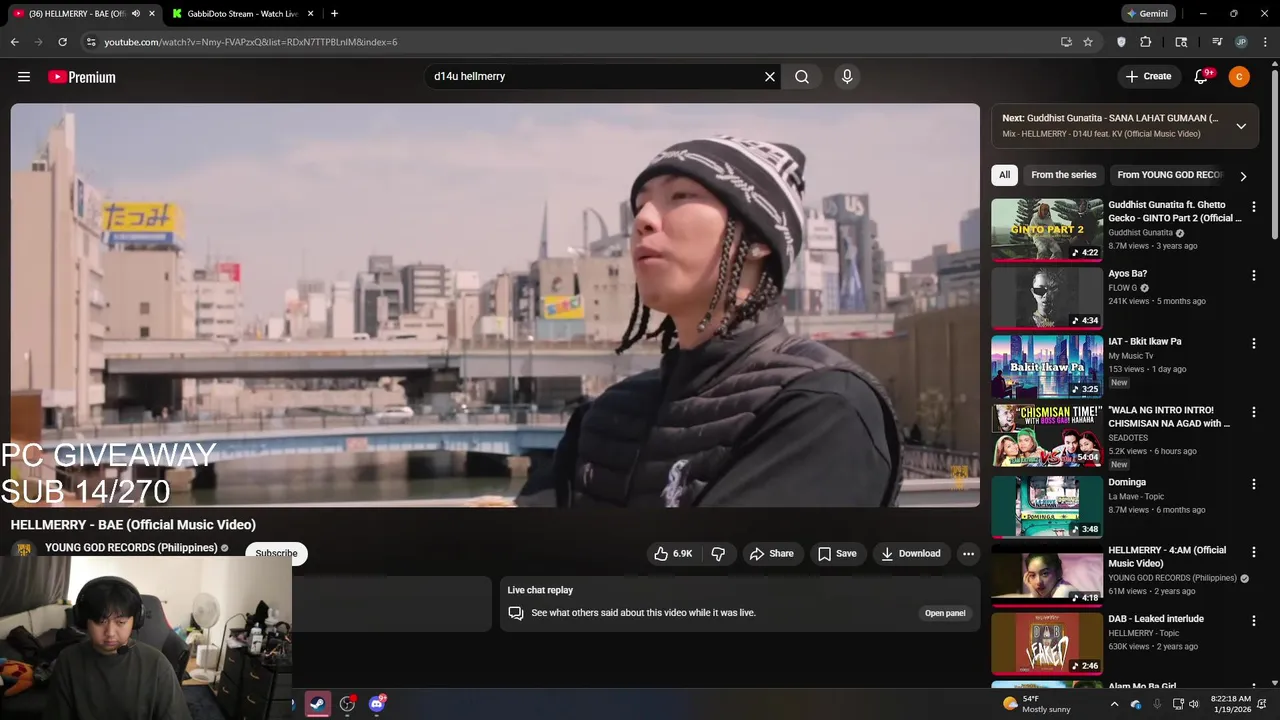This screenshot has width=1280, height=720.
Task: Go back in browser history
Action: pyautogui.click(x=14, y=42)
